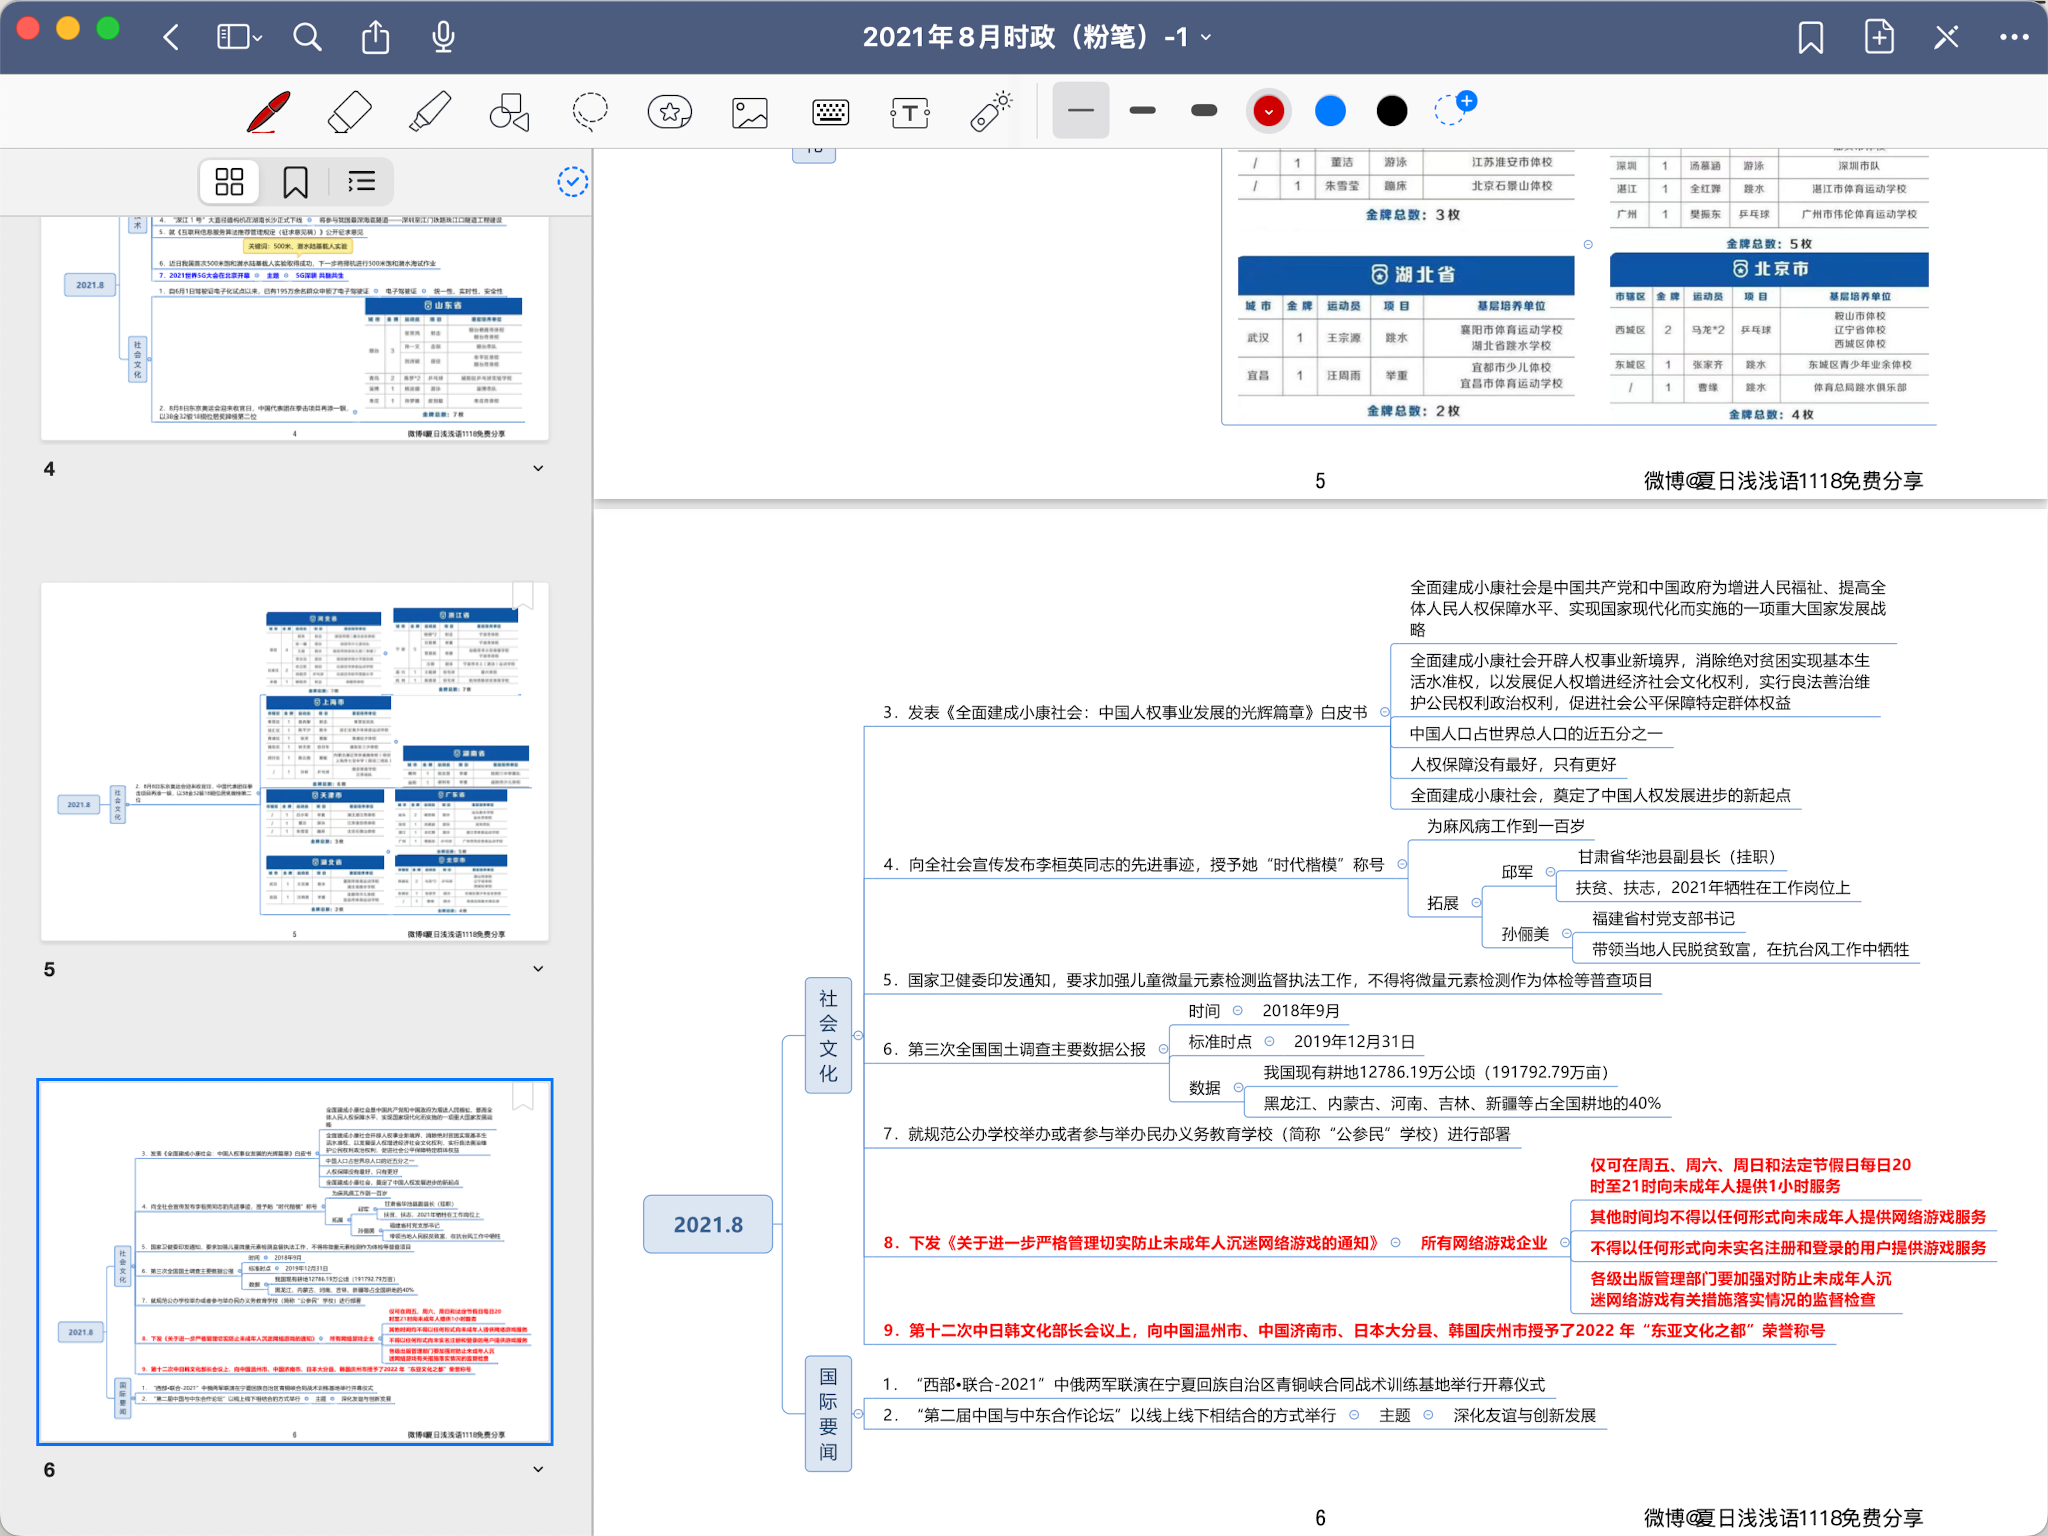Click the 2021.8 root node
The height and width of the screenshot is (1536, 2048).
708,1224
